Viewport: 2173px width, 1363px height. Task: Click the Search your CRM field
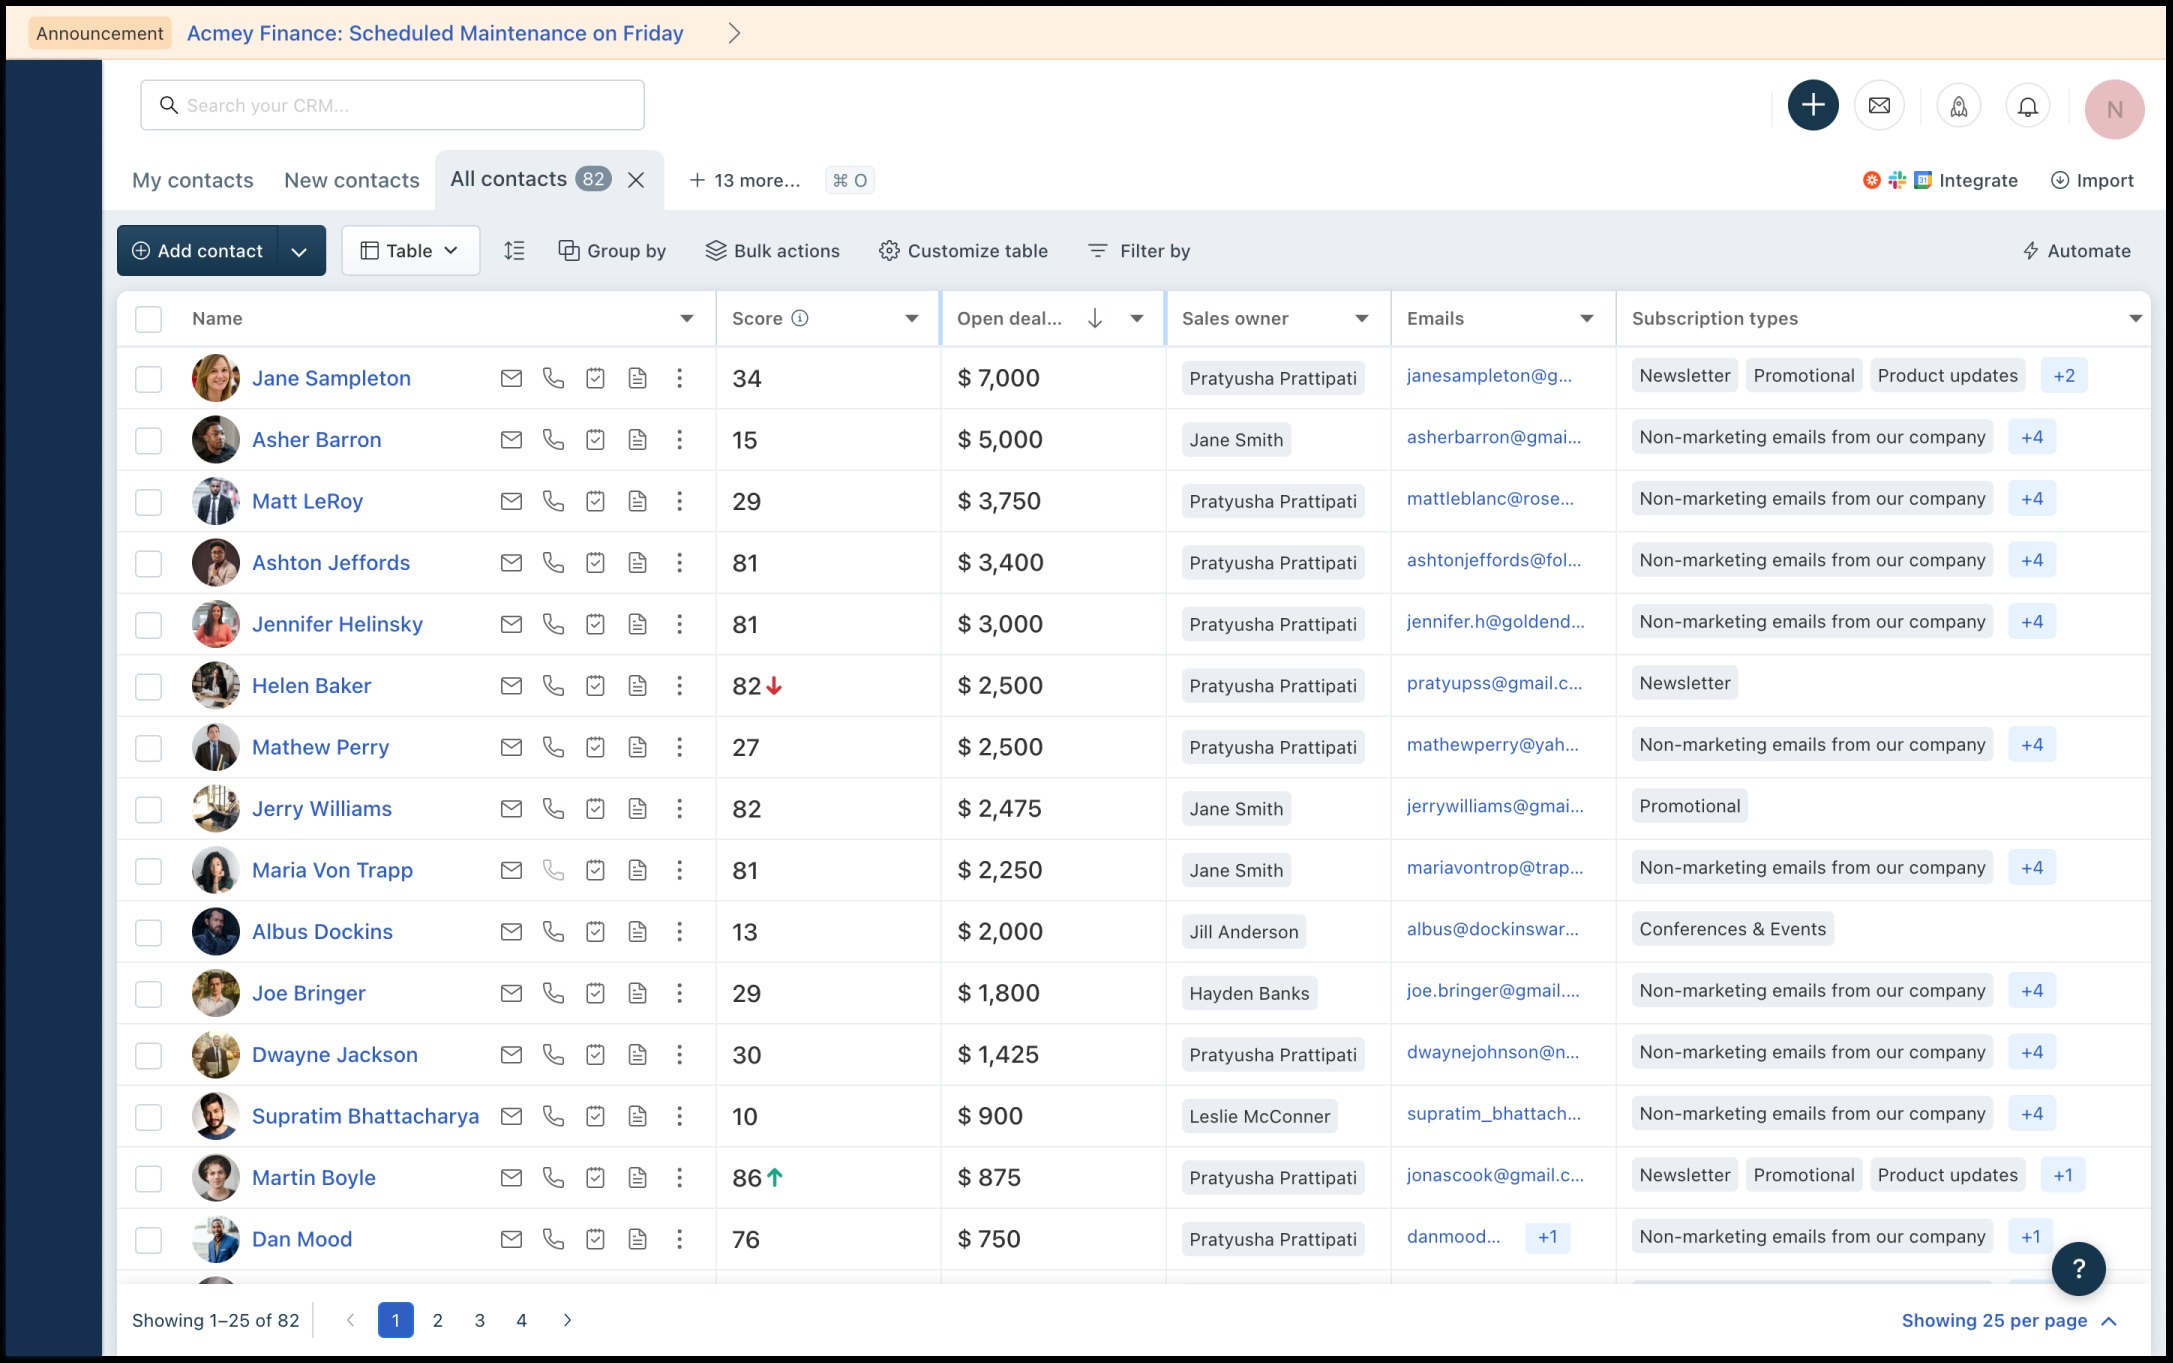pos(392,106)
